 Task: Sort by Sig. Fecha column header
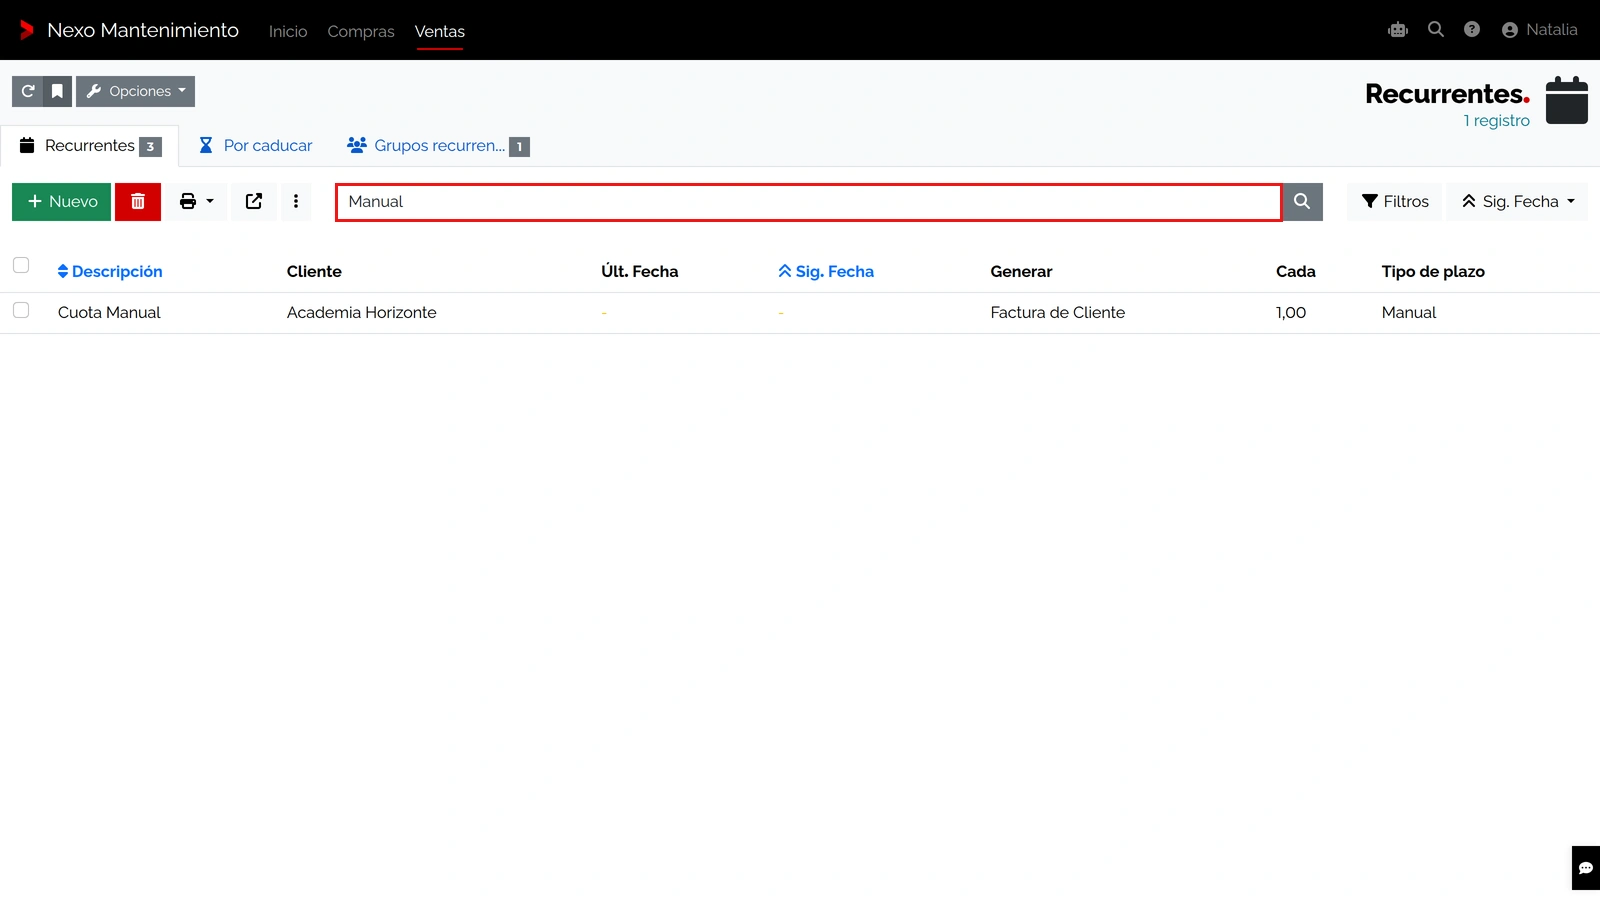click(x=826, y=272)
